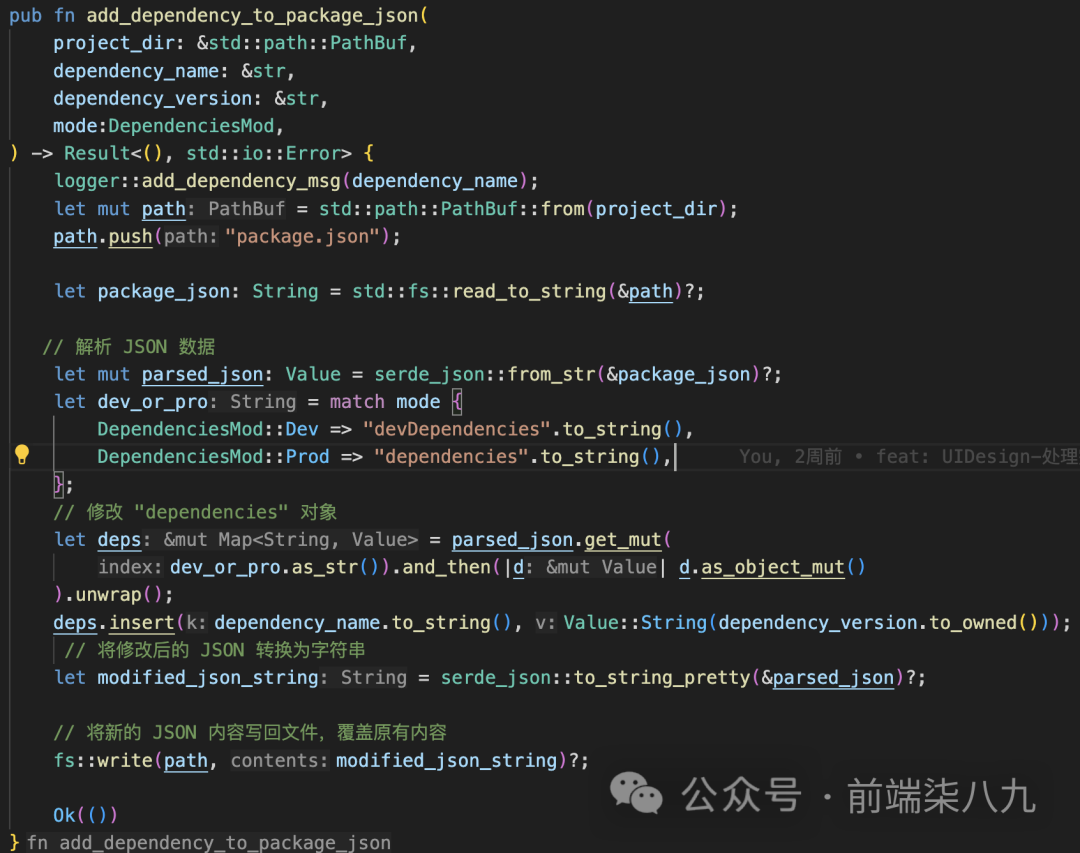Click "dev_or_pro" in its let declaration
Screen dimensions: 1080x853
[152, 402]
